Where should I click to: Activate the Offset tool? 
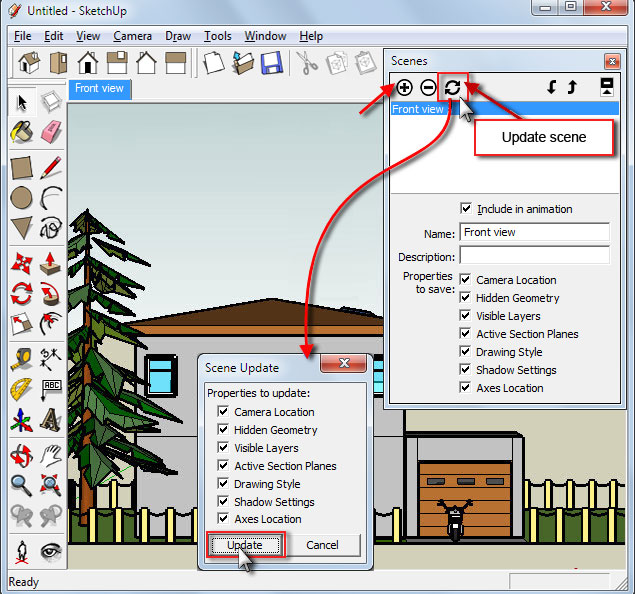click(51, 324)
